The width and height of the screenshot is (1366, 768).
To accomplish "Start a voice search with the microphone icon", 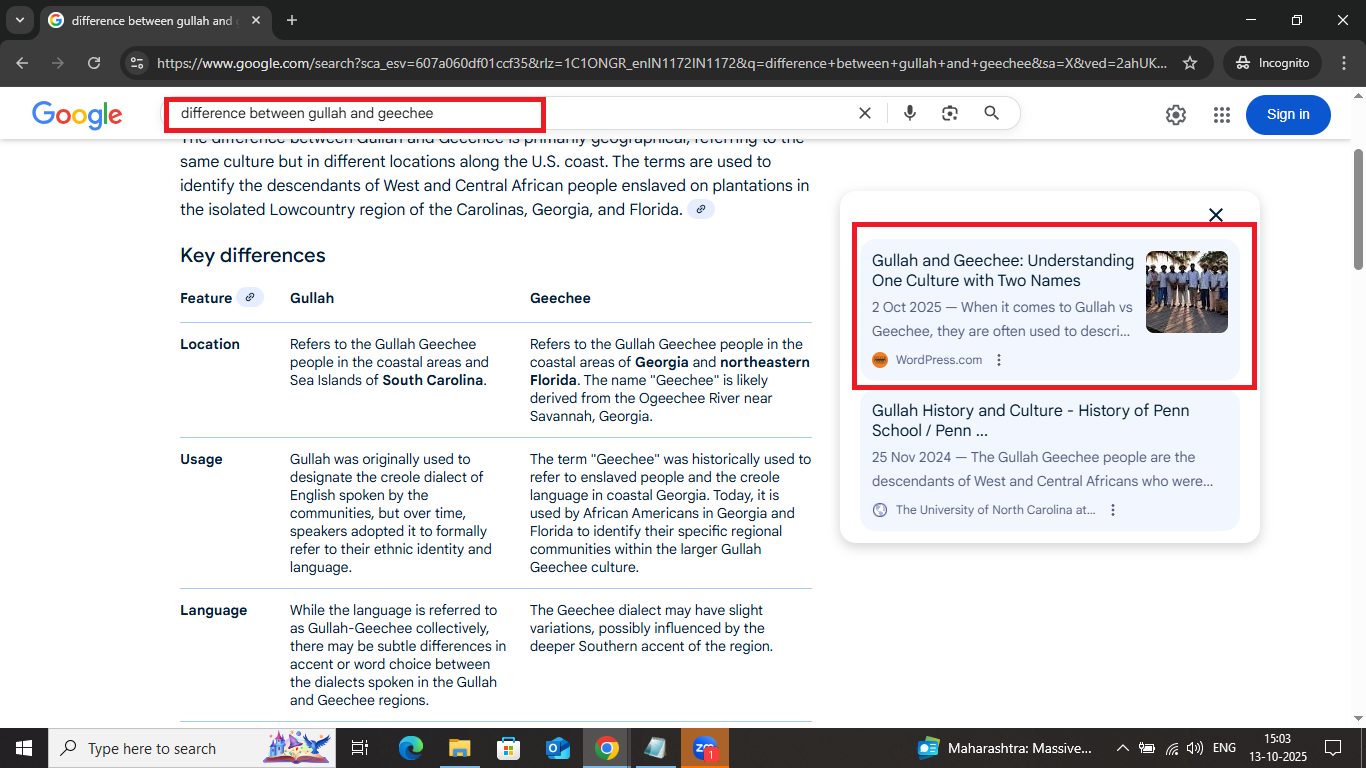I will (x=910, y=113).
